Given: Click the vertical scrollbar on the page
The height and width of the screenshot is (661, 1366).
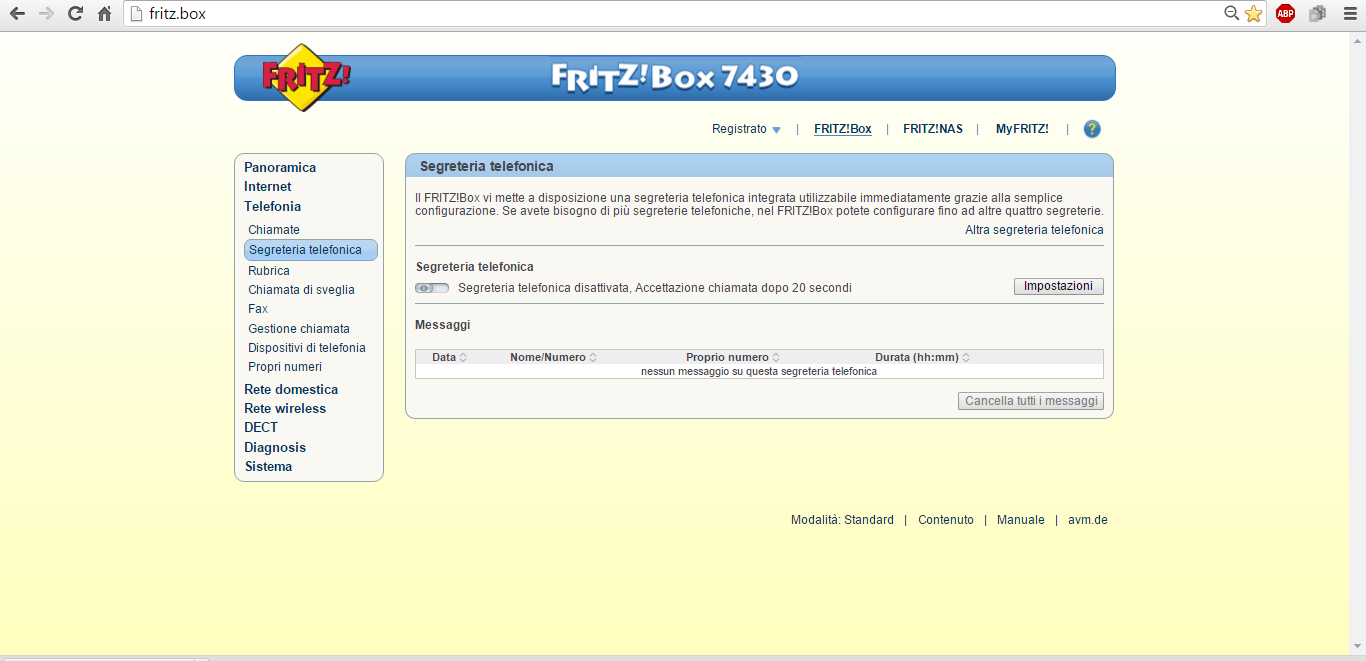Looking at the screenshot, I should coord(1357,343).
